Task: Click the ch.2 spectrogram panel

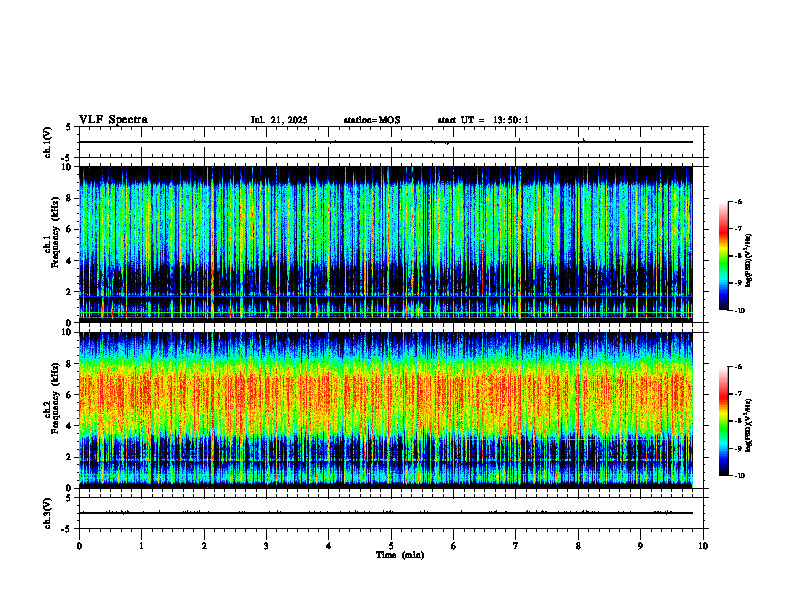Action: [x=385, y=410]
